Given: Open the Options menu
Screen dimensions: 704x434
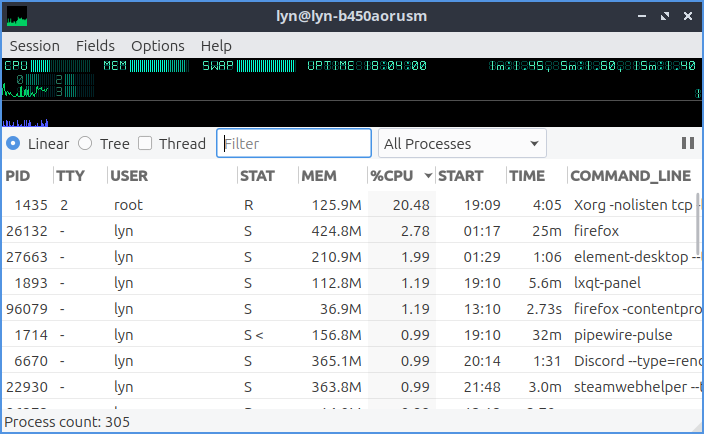Looking at the screenshot, I should point(158,46).
